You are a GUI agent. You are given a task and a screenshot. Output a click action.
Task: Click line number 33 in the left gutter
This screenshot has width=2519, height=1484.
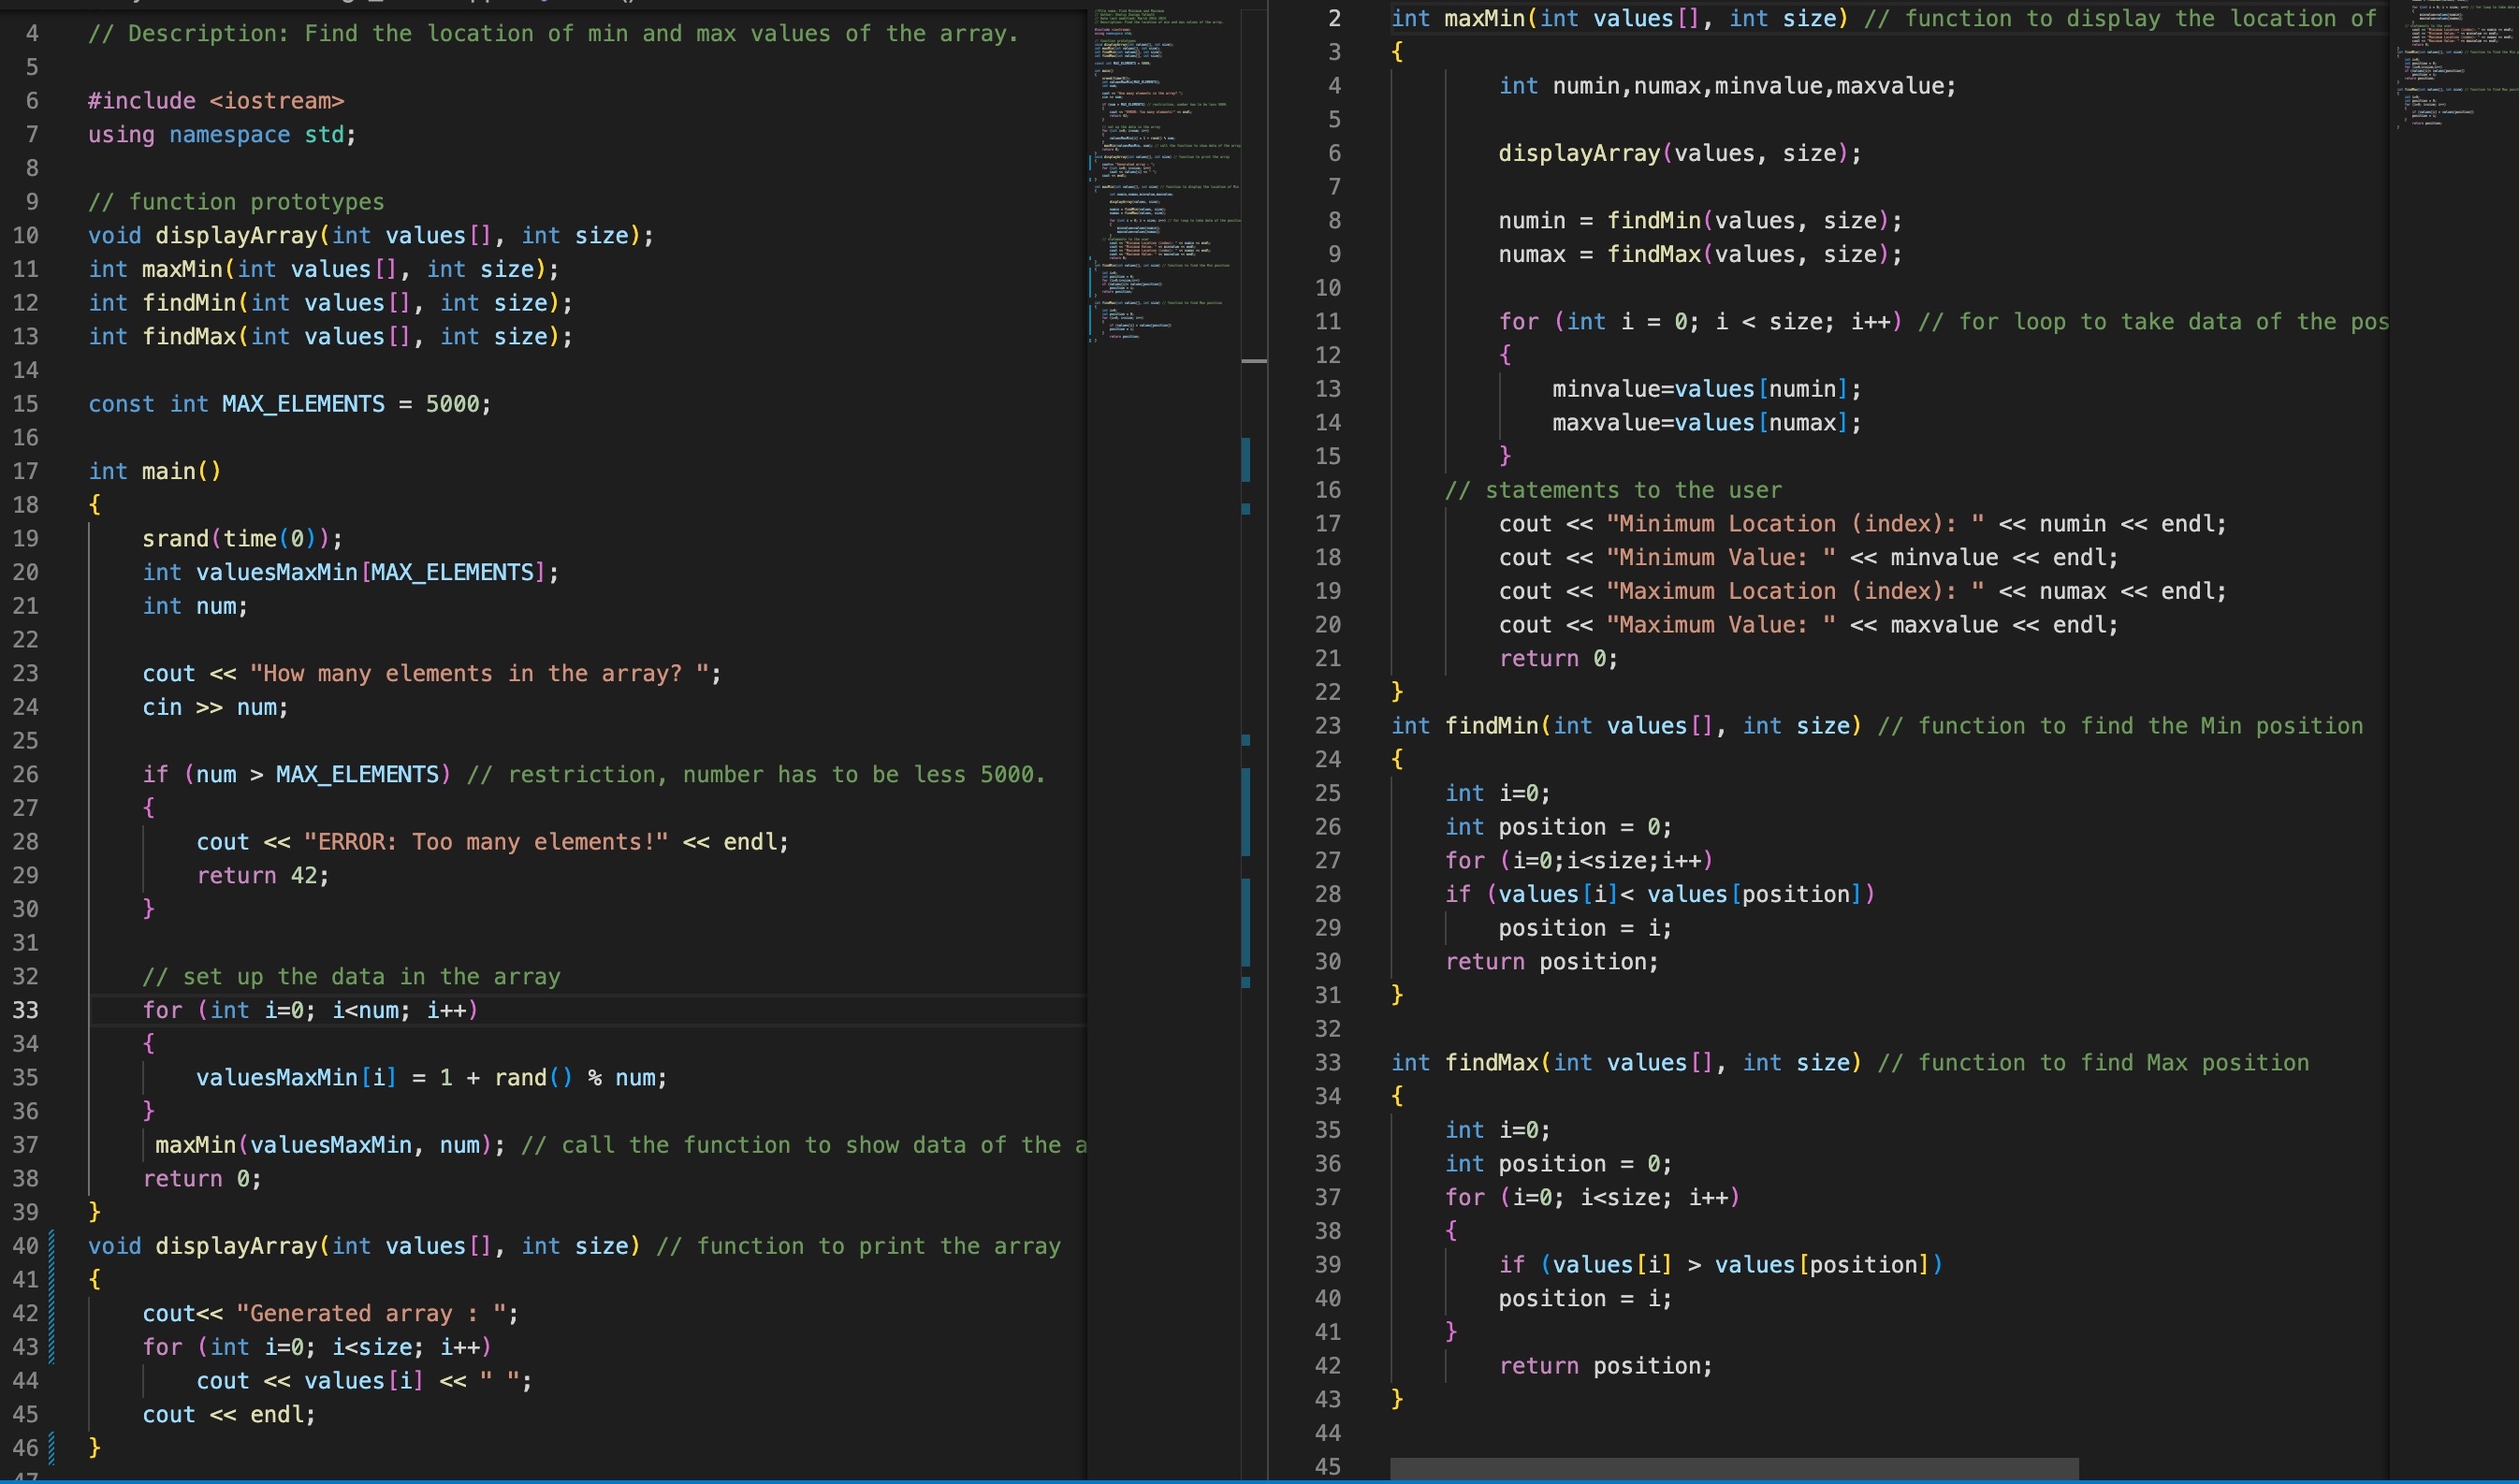click(x=27, y=1010)
